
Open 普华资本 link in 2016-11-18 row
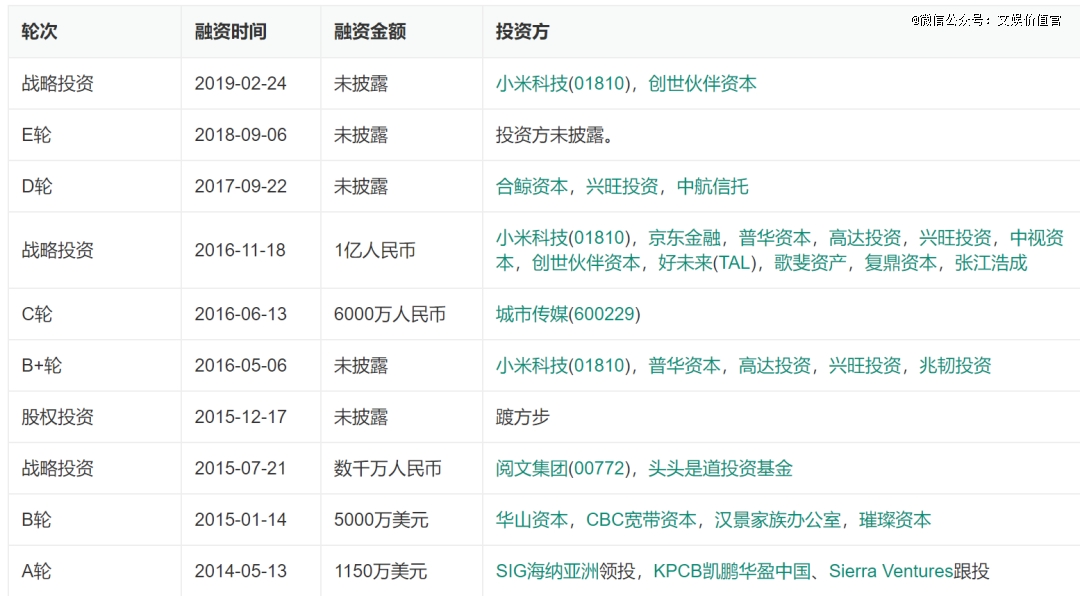click(x=775, y=238)
